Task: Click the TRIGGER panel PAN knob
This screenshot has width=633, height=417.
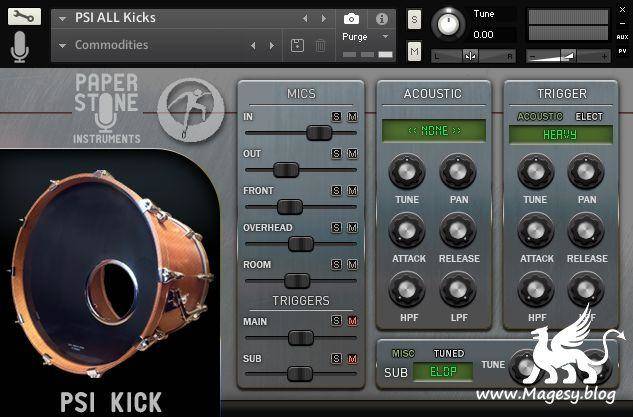Action: 586,171
